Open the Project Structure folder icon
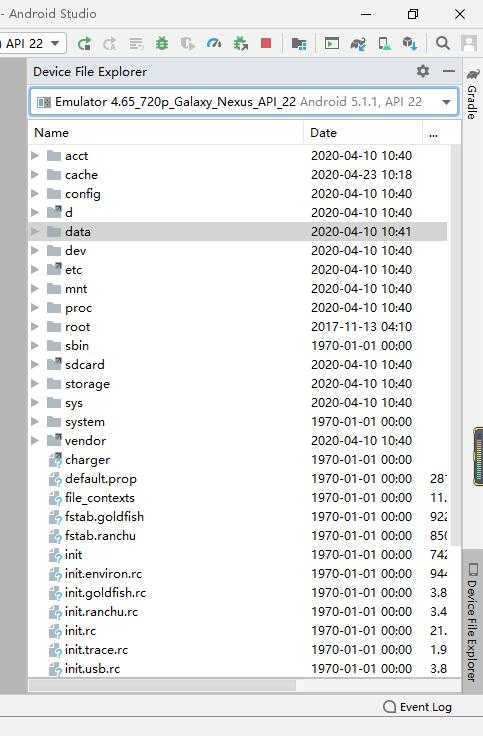Image resolution: width=483 pixels, height=736 pixels. point(299,44)
